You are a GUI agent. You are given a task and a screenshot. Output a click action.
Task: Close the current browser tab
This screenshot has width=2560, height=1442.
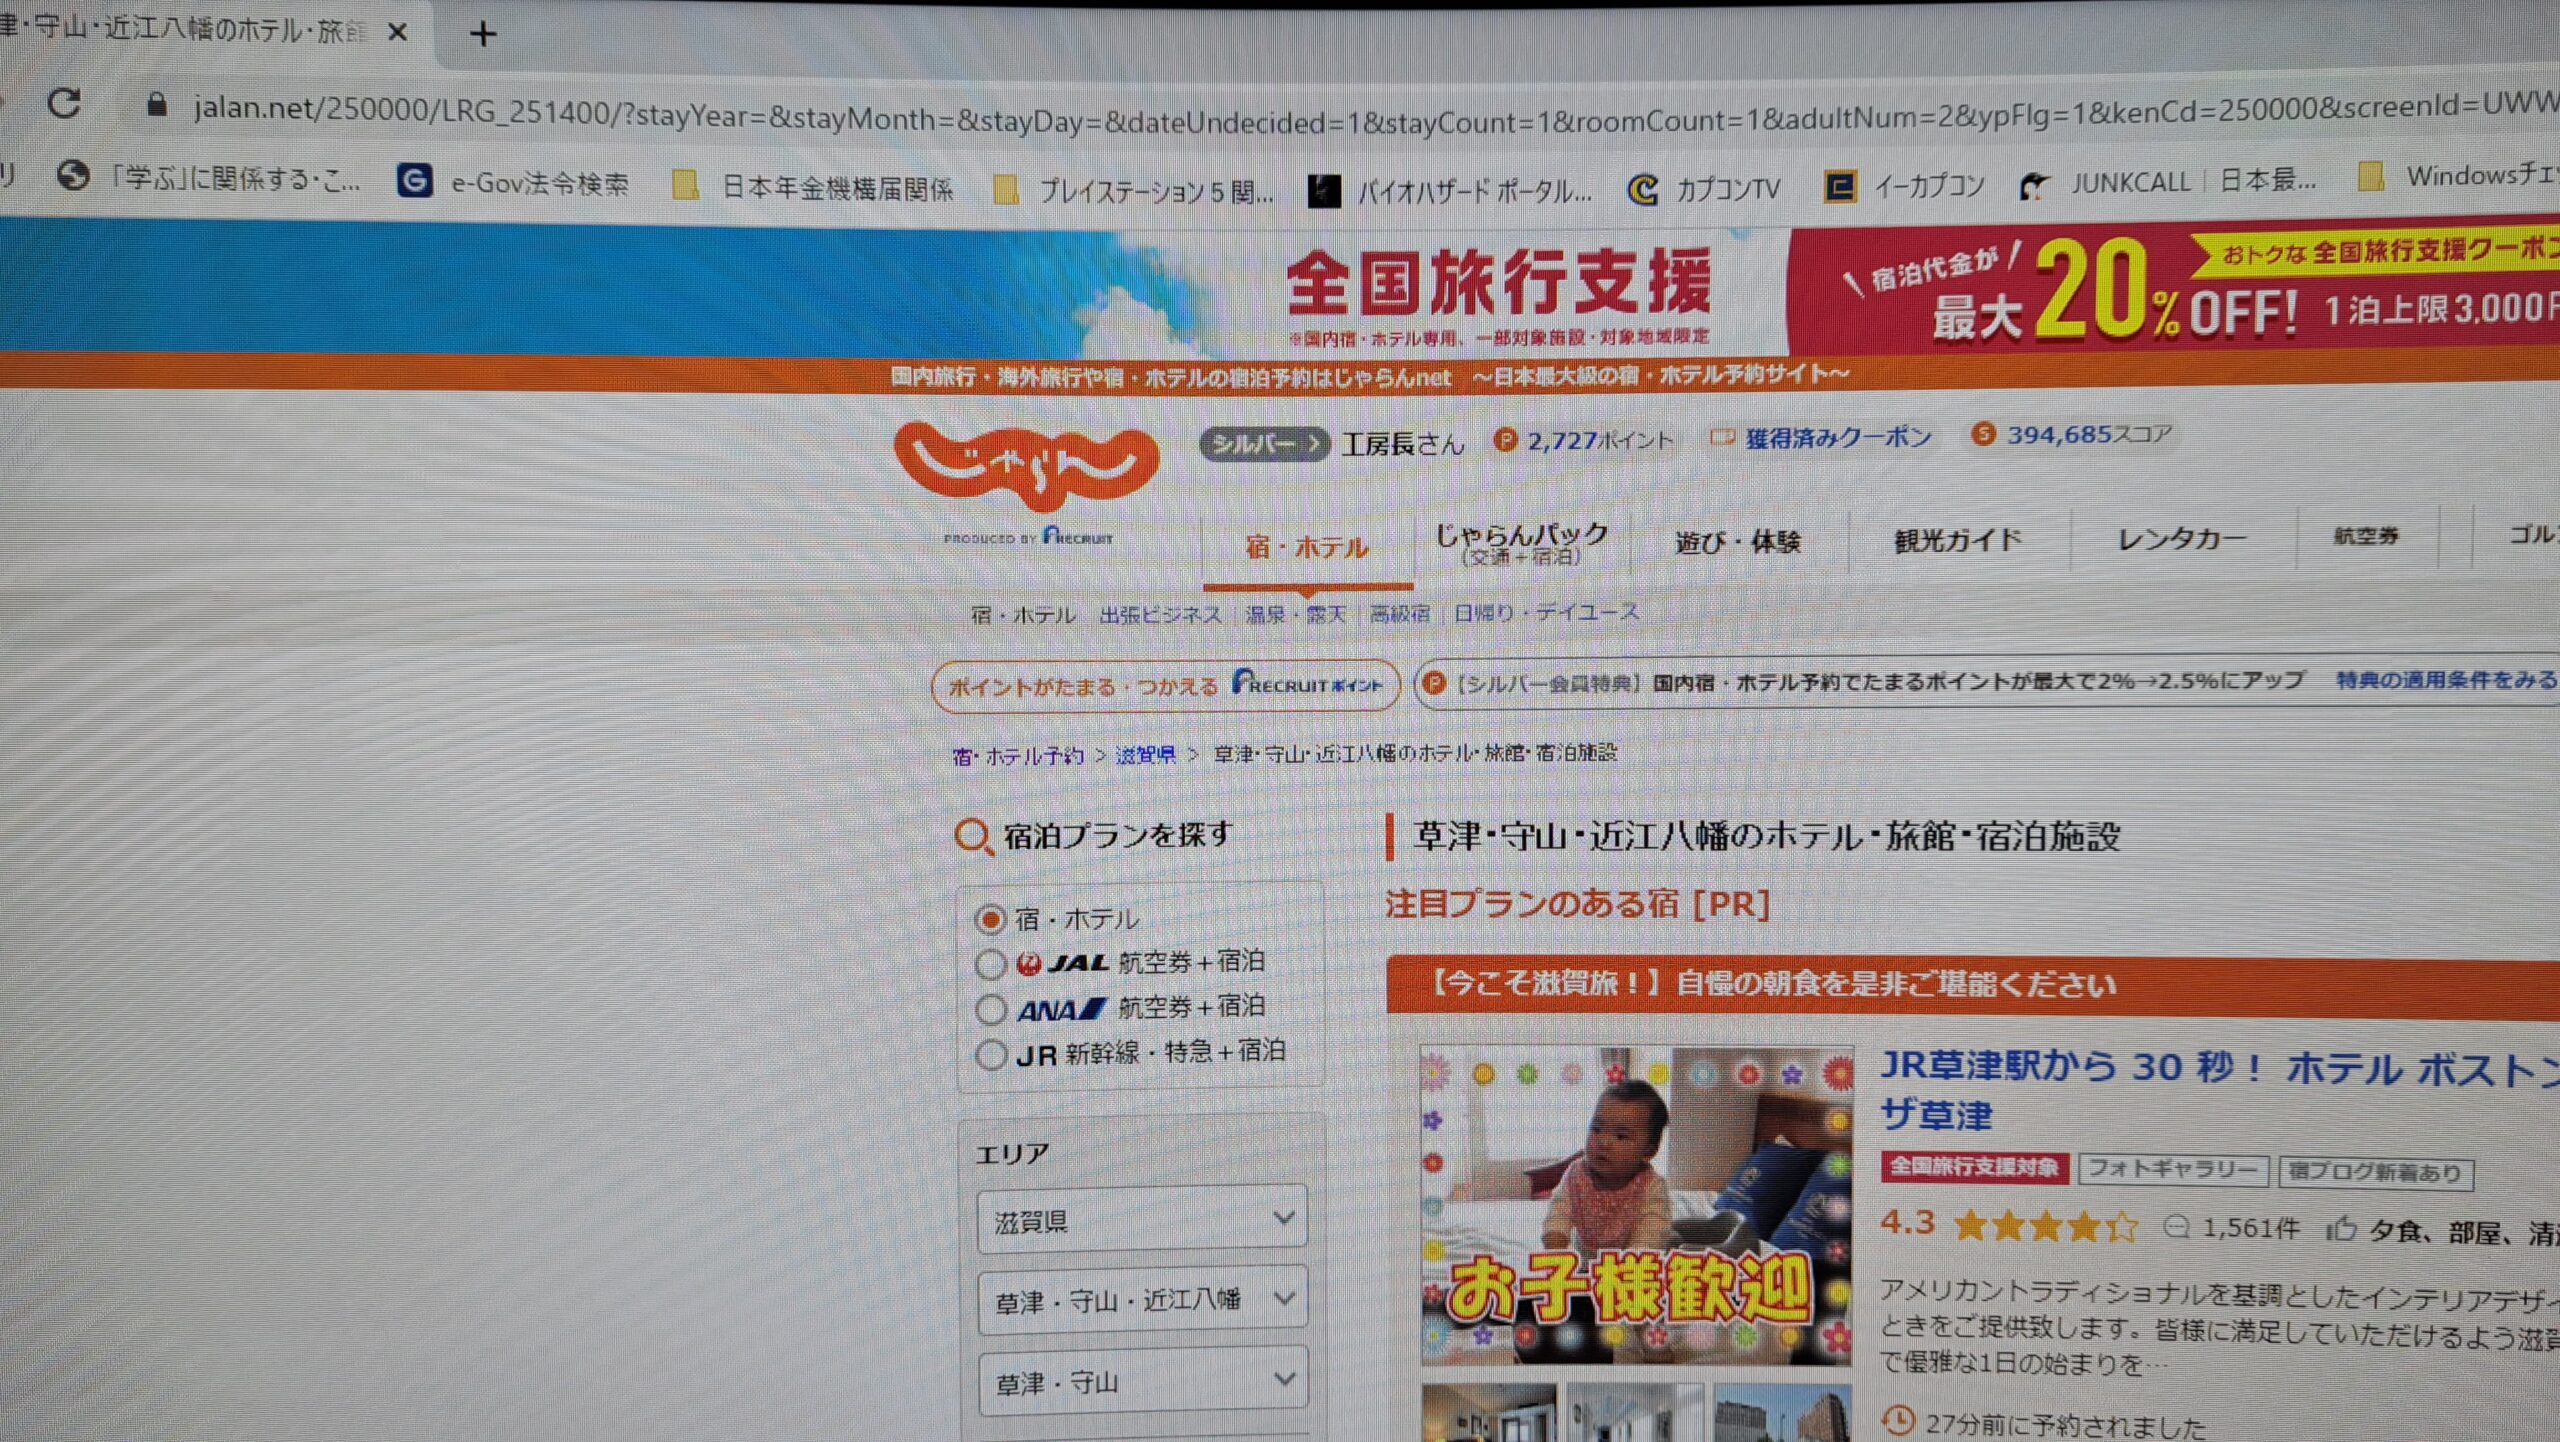(397, 32)
